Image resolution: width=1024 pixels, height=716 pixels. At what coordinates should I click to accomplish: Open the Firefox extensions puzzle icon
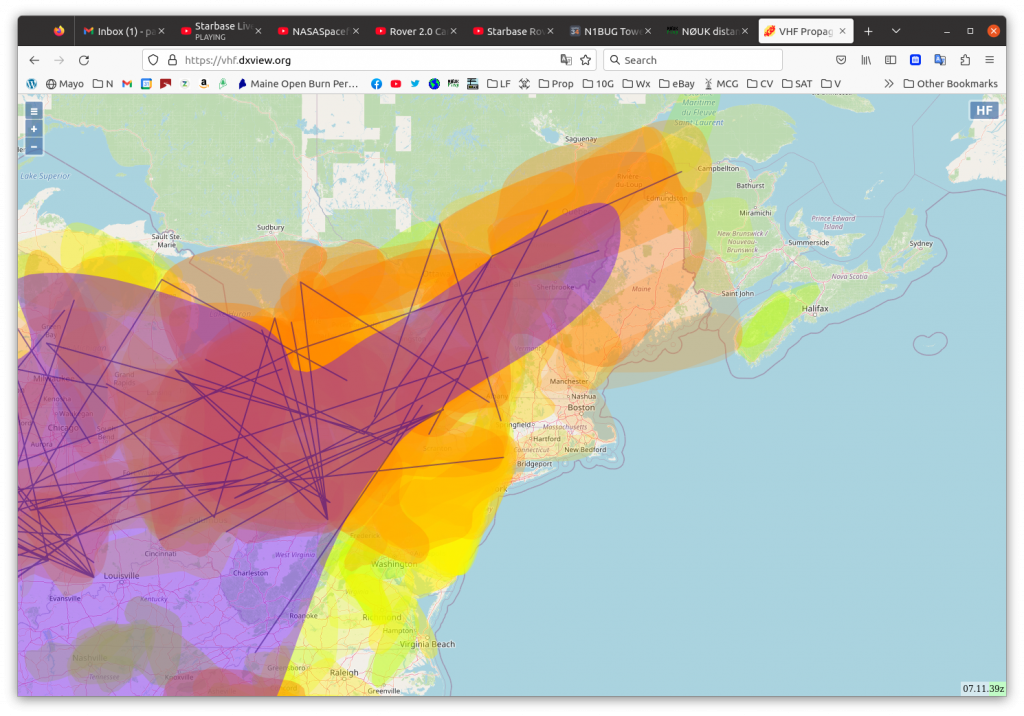pos(965,60)
